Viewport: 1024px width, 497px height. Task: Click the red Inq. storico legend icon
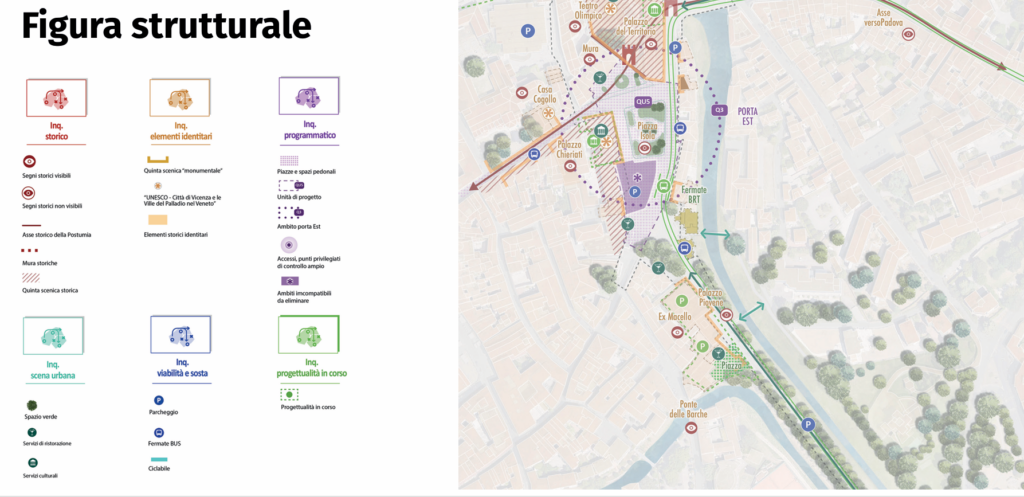[x=56, y=98]
